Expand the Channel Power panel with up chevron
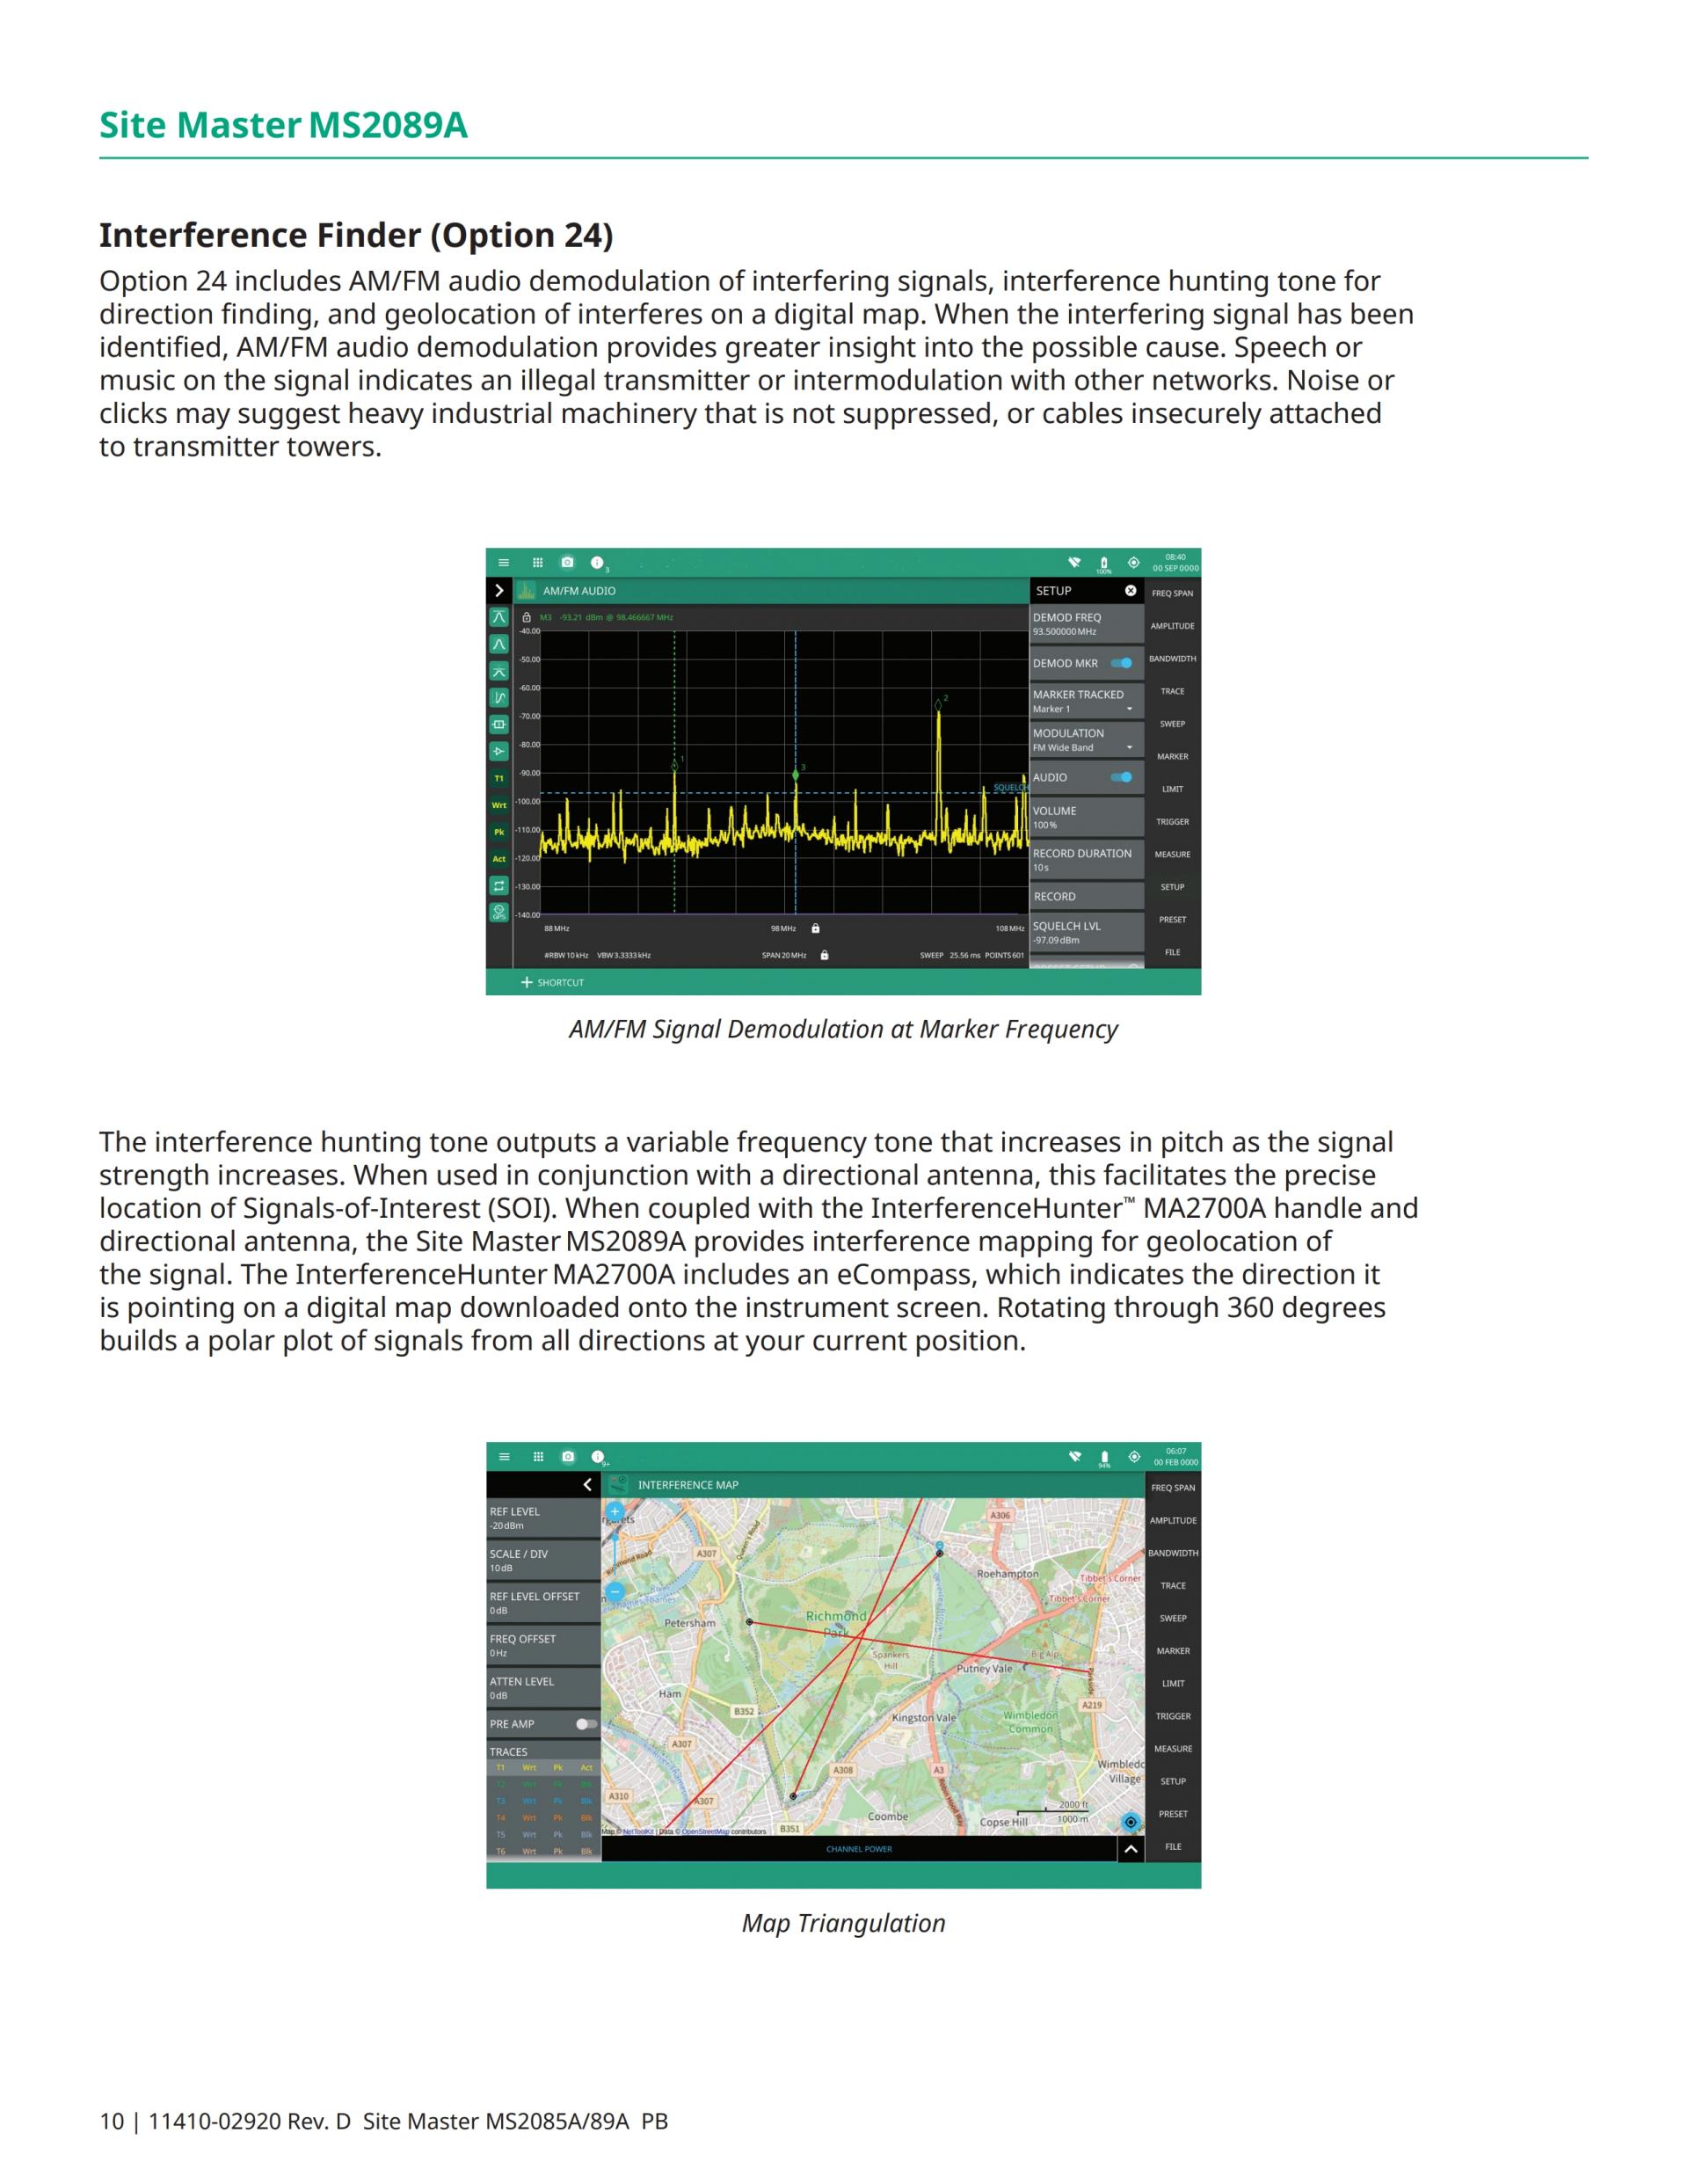 point(1130,1850)
